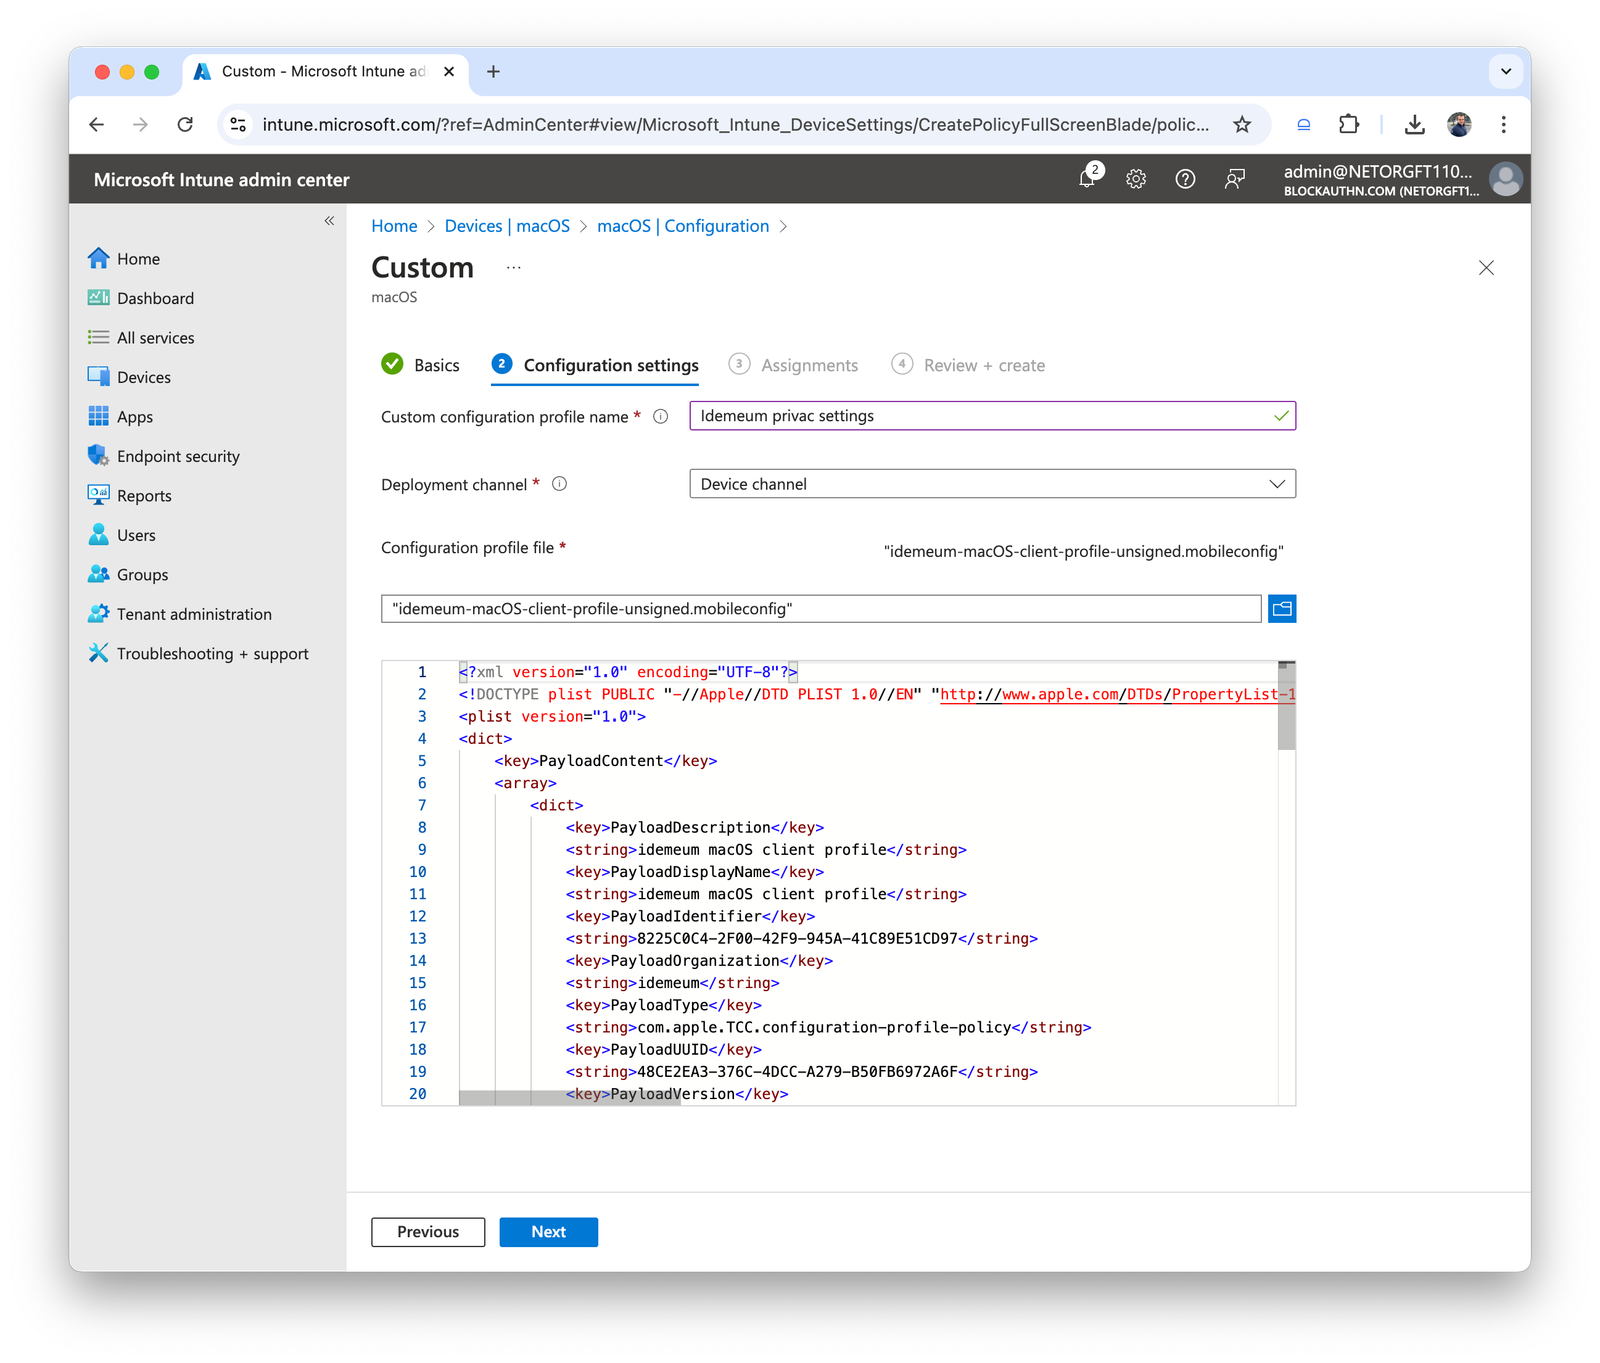Open browser extensions puzzle icon
1600x1363 pixels.
[1349, 125]
